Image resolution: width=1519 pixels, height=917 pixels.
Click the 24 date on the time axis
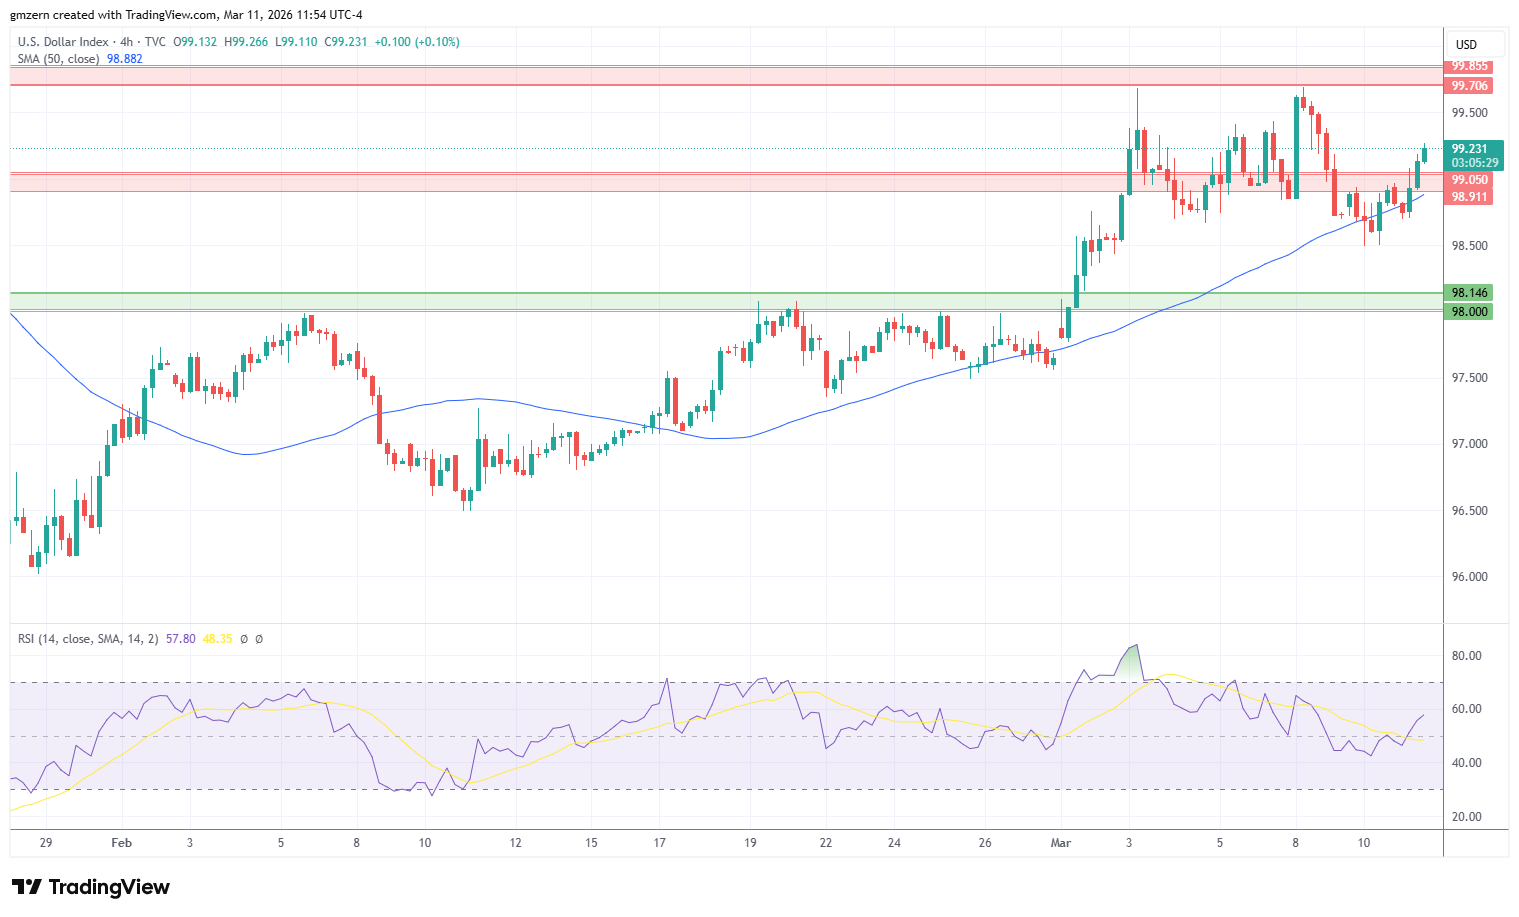click(x=894, y=843)
